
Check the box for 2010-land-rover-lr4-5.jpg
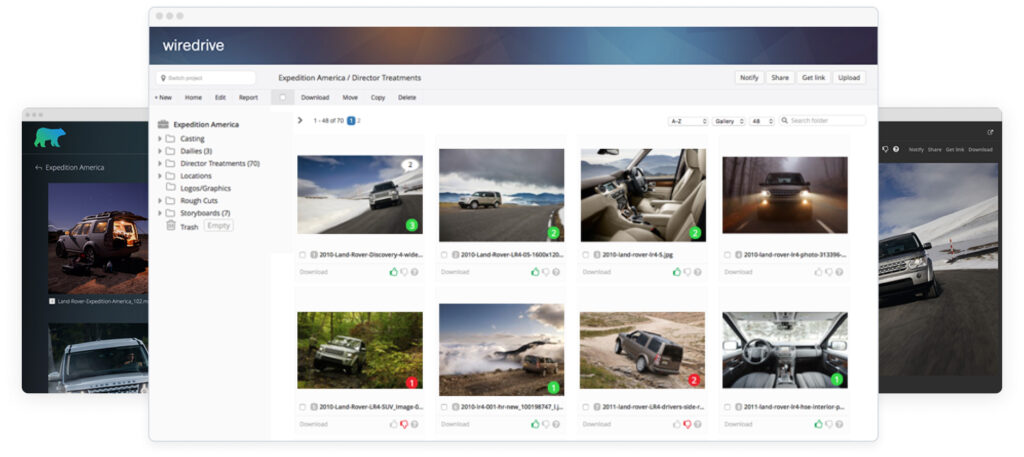(586, 255)
